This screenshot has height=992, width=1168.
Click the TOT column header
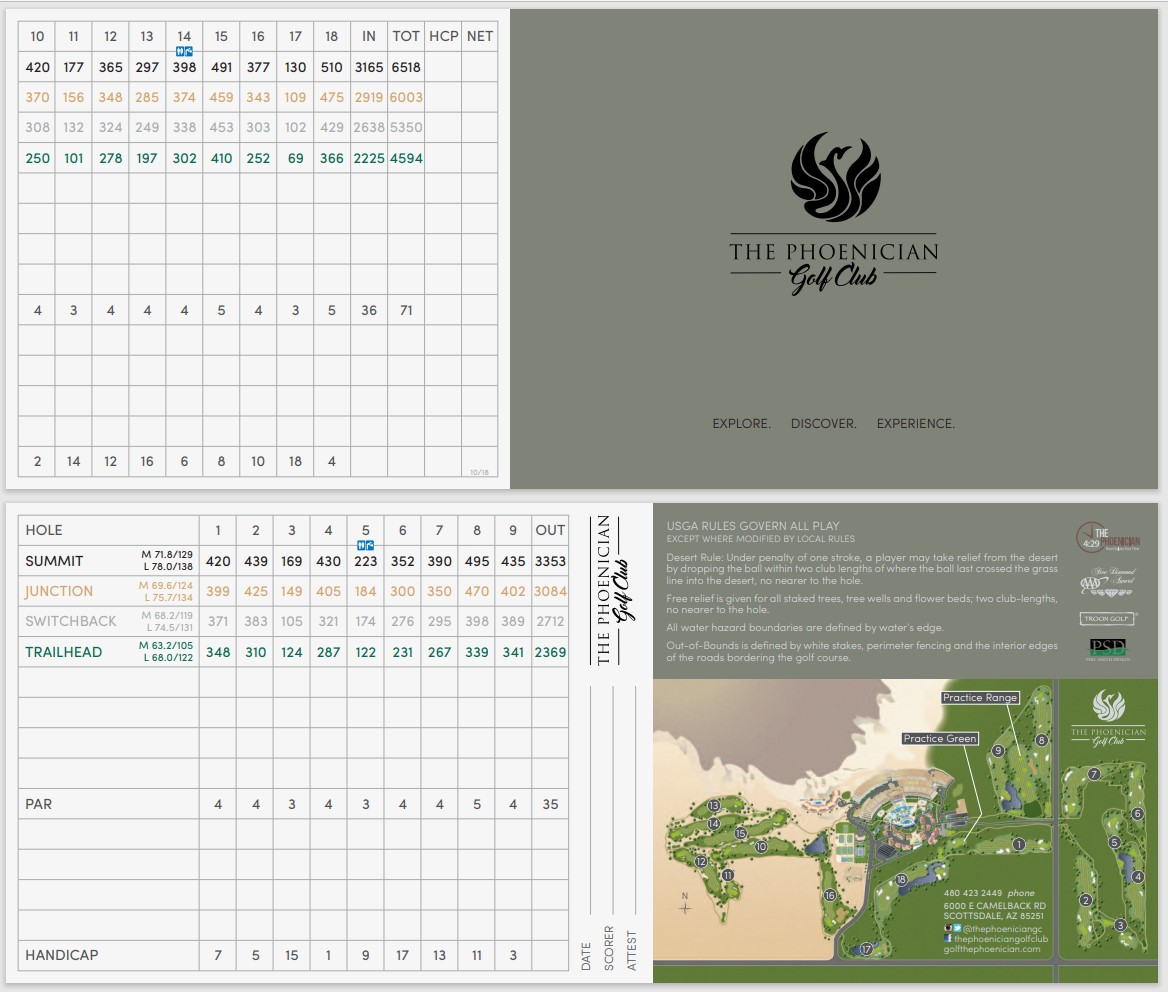point(406,36)
